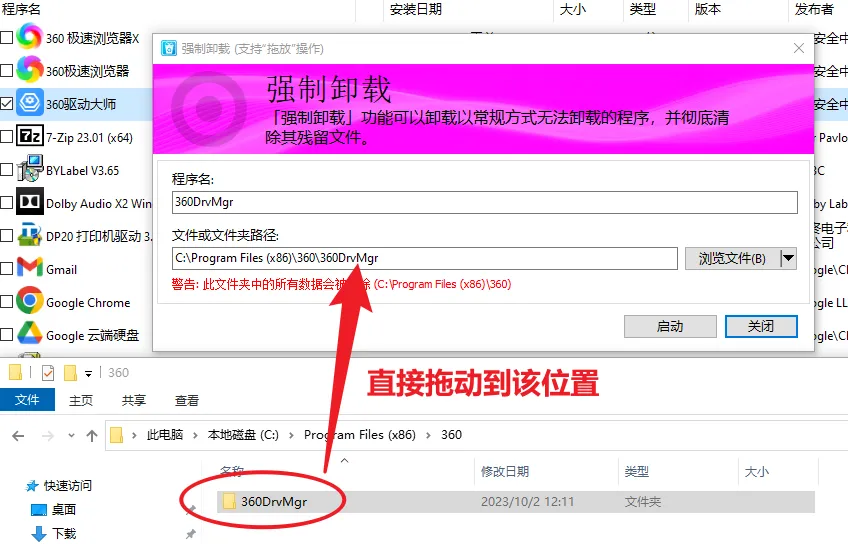The image size is (848, 544).
Task: Open the Explorer quick access toolbar dropdown
Action: [x=88, y=373]
